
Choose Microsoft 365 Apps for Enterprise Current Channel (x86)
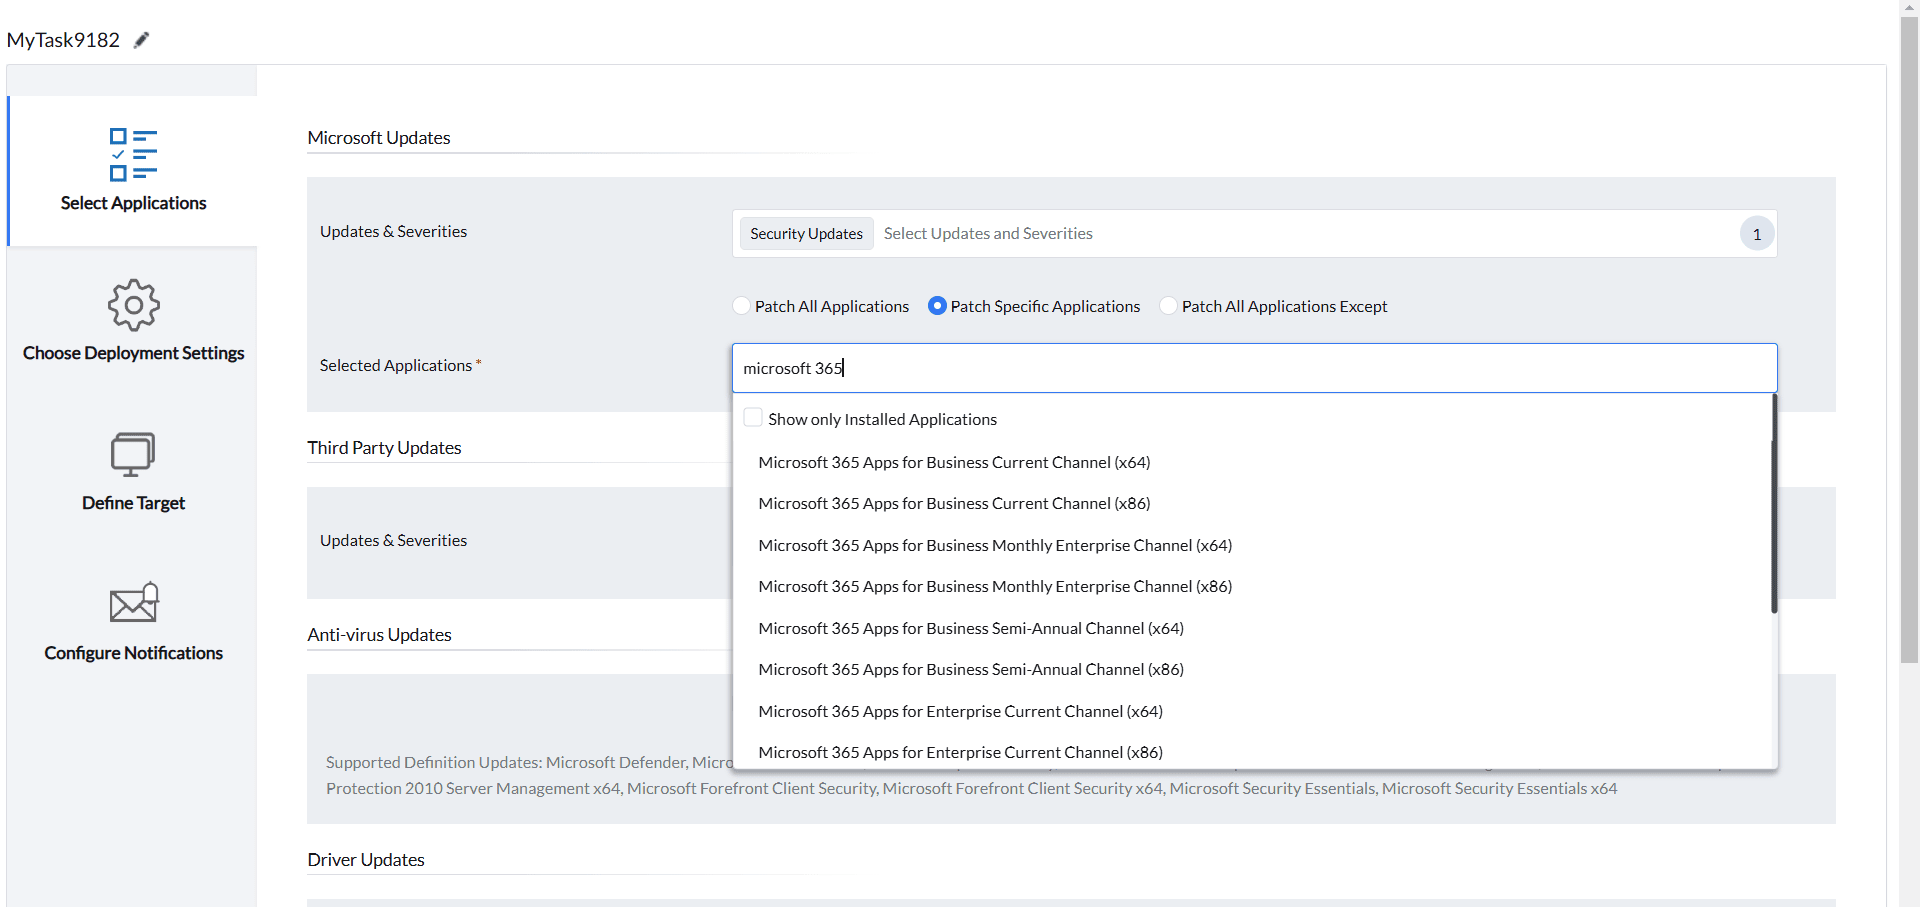coord(960,752)
